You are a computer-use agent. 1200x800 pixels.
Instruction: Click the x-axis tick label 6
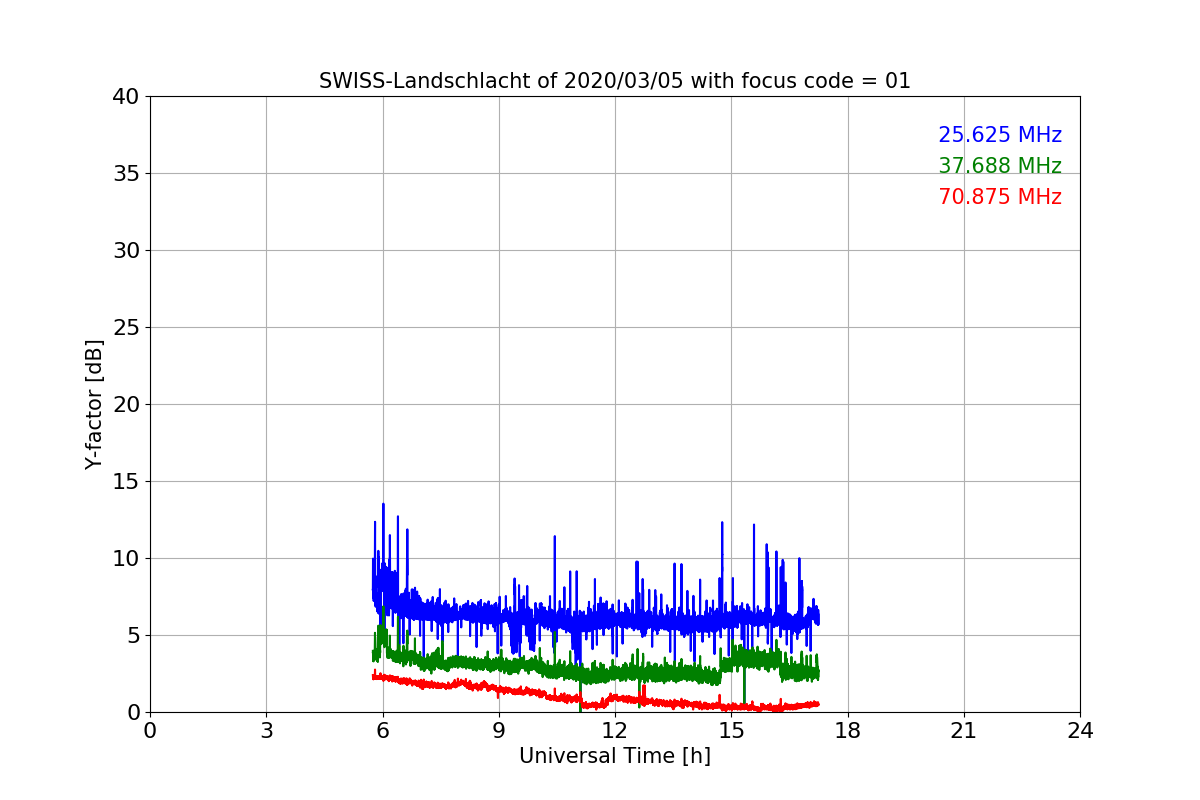click(x=383, y=731)
